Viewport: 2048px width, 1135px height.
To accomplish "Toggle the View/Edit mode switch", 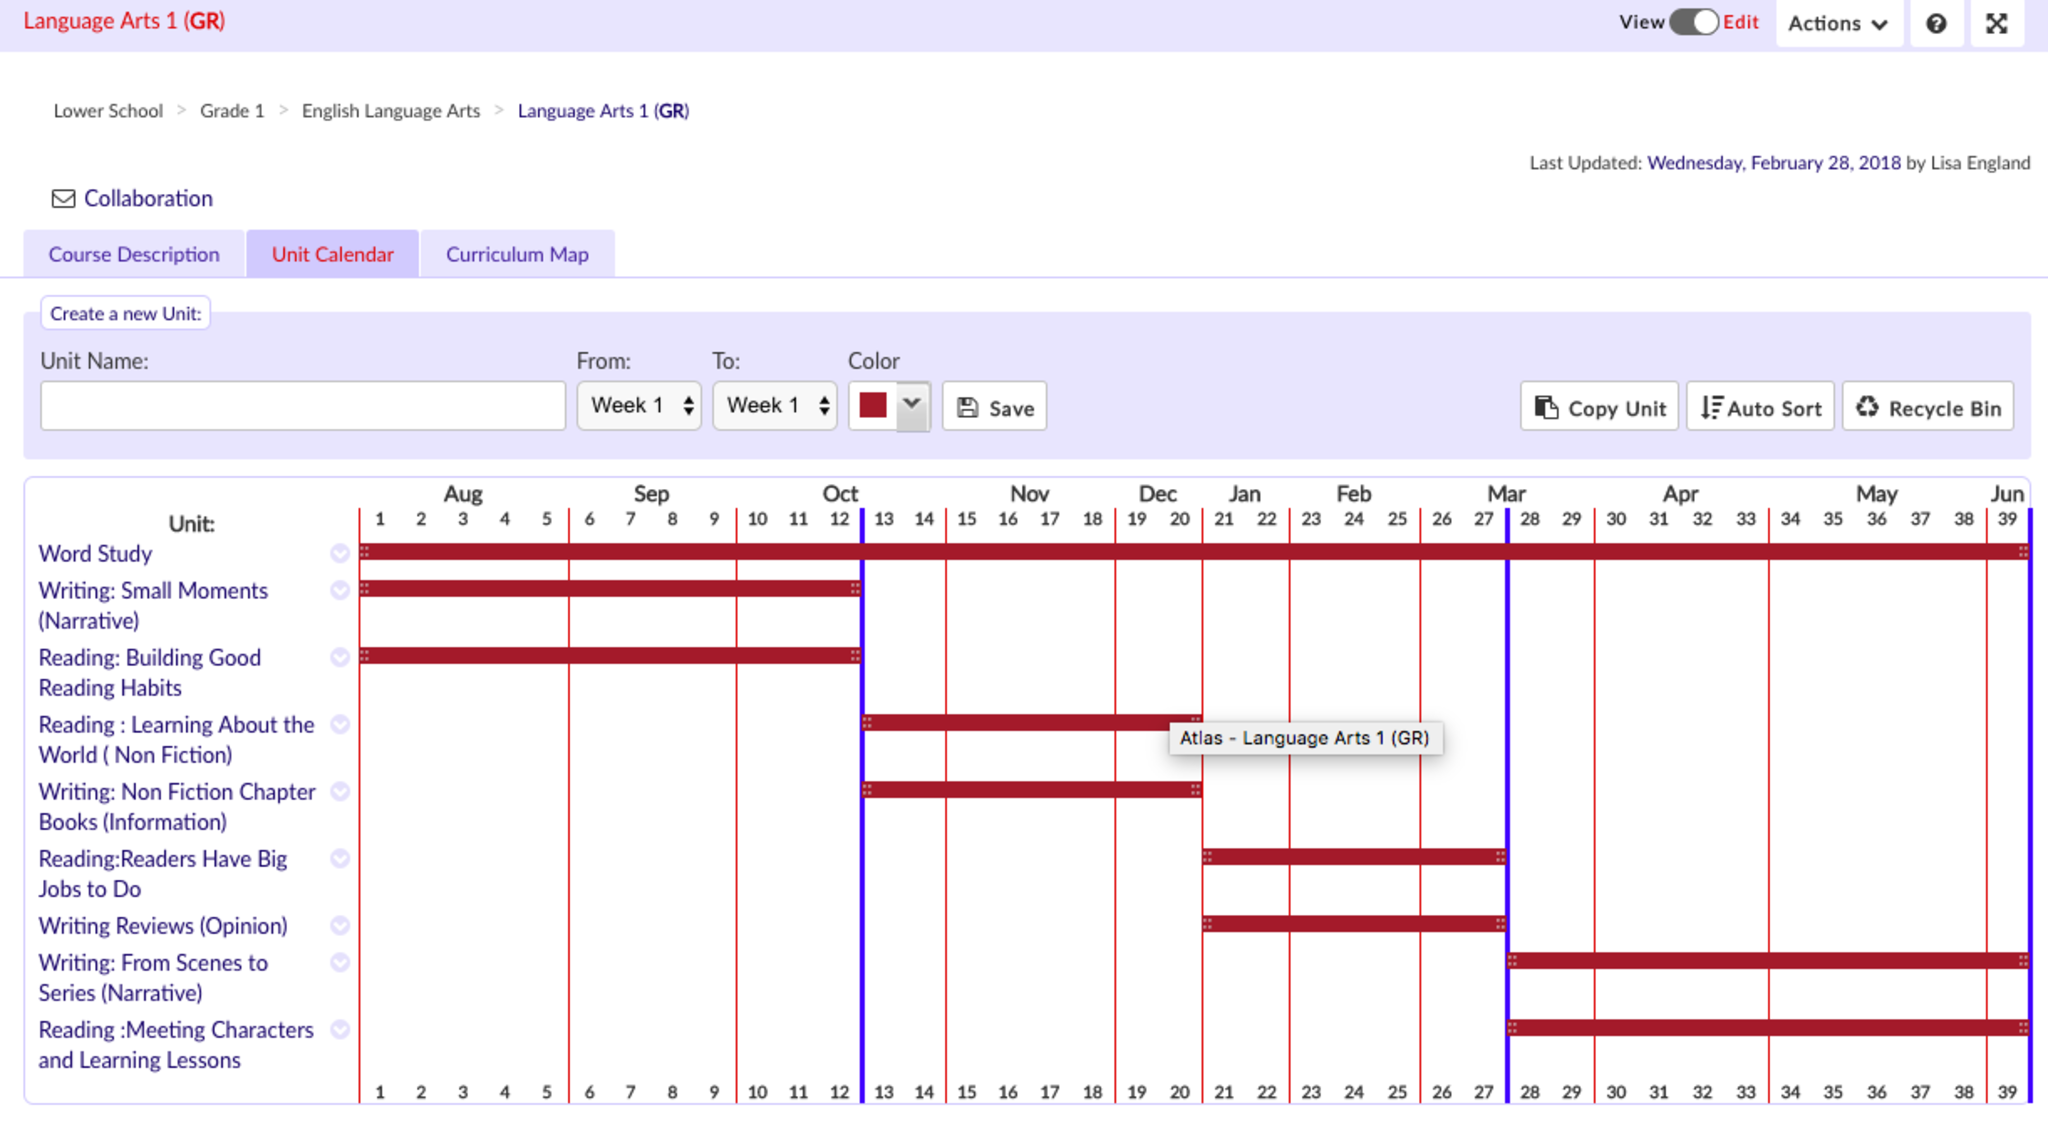I will (1693, 22).
